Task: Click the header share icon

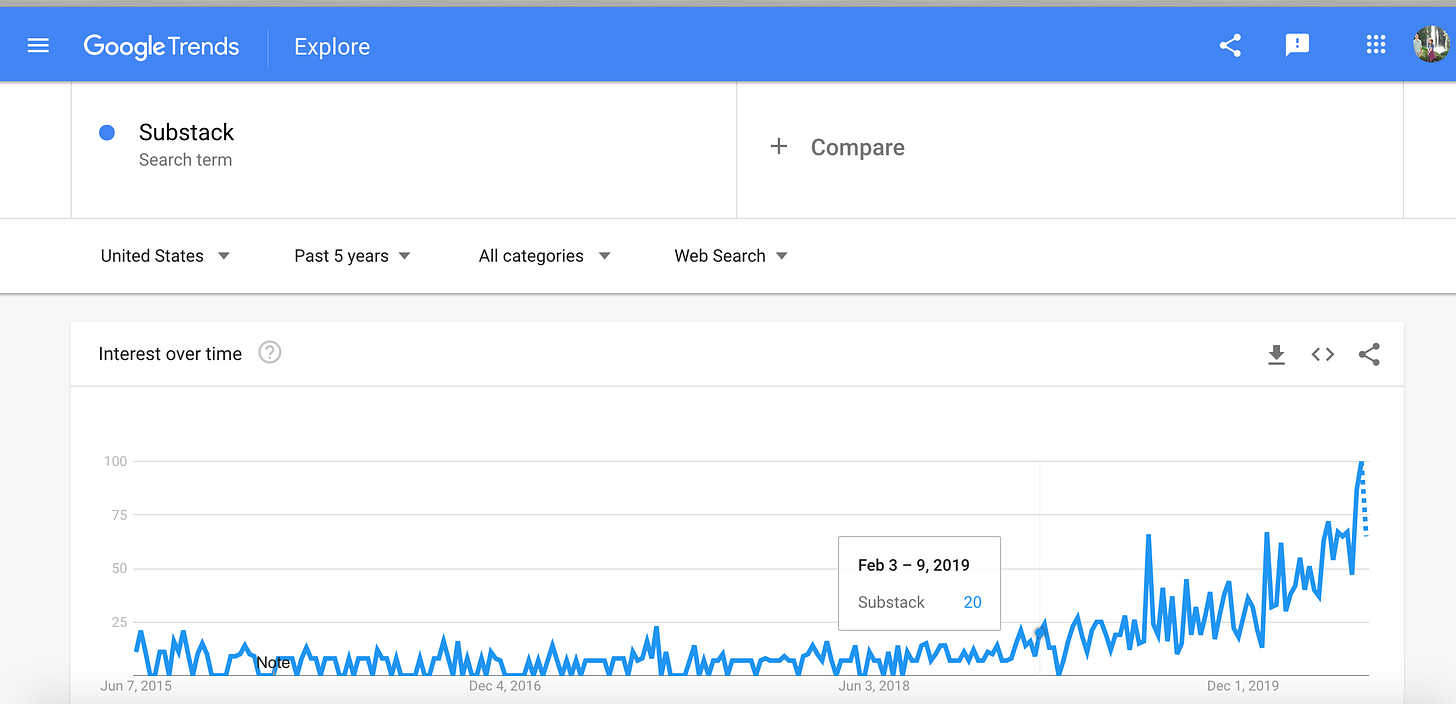Action: [1230, 45]
